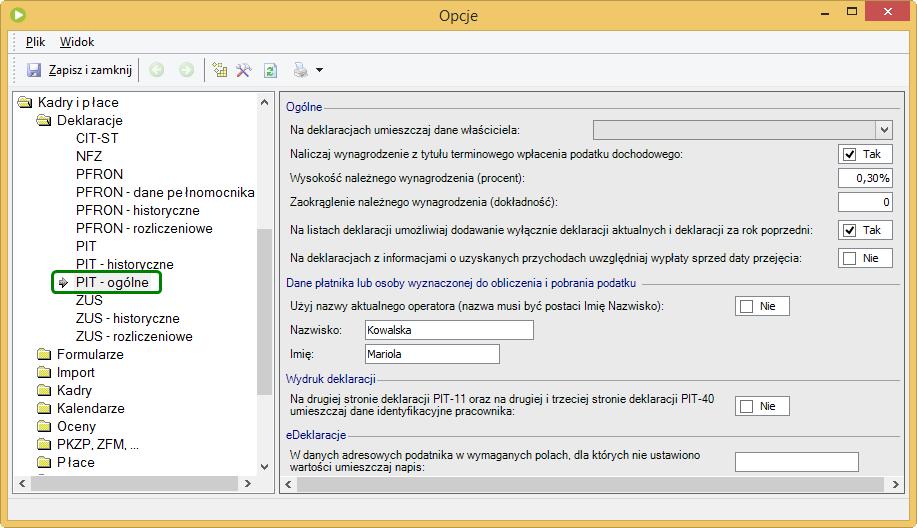Click the Wysokość wynagrodzenia percent field
Viewport: 917px width, 528px height.
pyautogui.click(x=865, y=178)
